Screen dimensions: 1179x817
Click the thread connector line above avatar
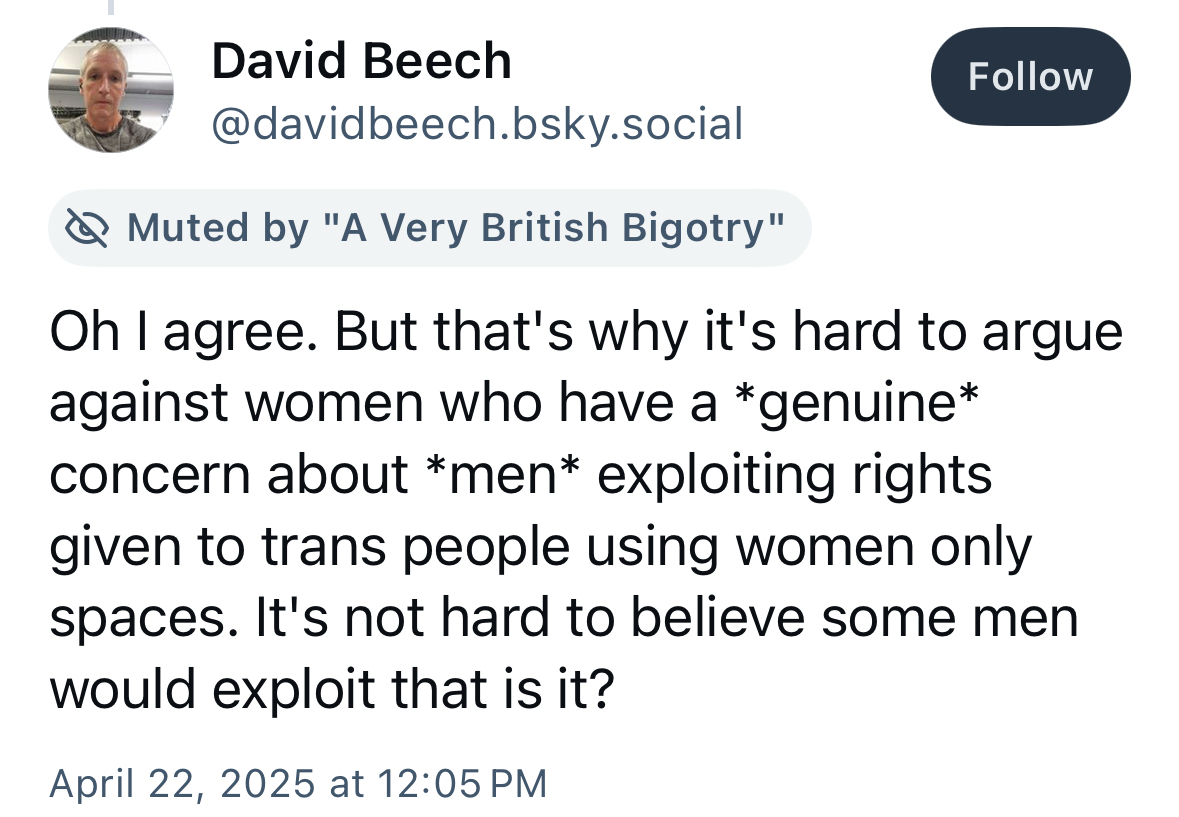(x=112, y=7)
